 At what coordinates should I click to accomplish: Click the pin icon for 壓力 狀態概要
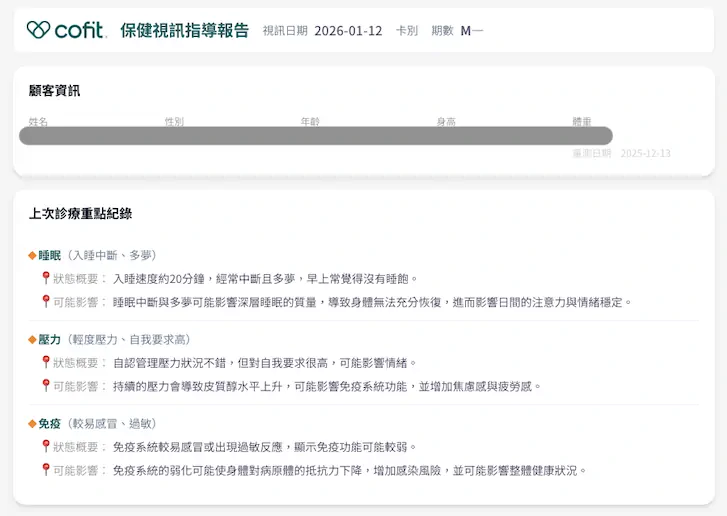click(45, 362)
